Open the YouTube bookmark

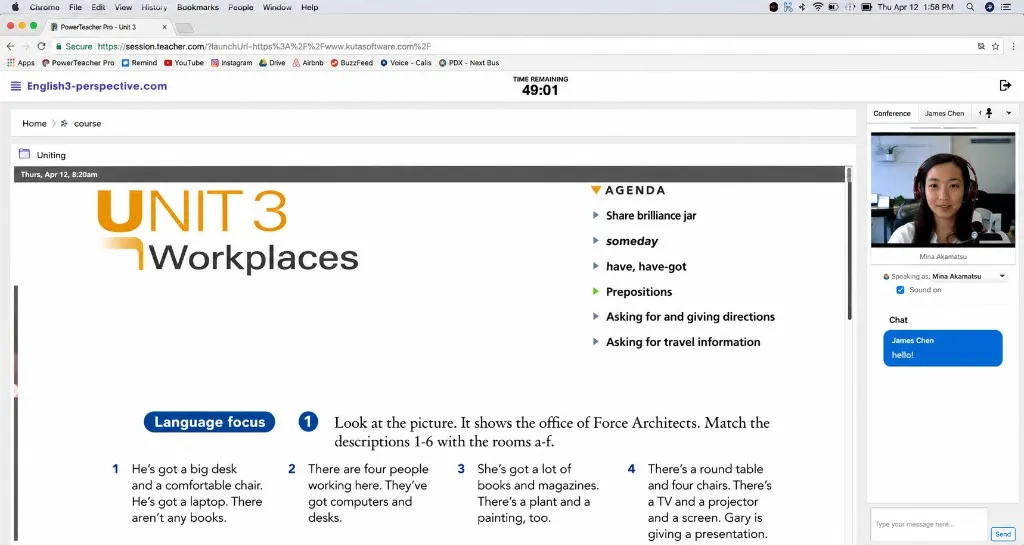coord(184,63)
